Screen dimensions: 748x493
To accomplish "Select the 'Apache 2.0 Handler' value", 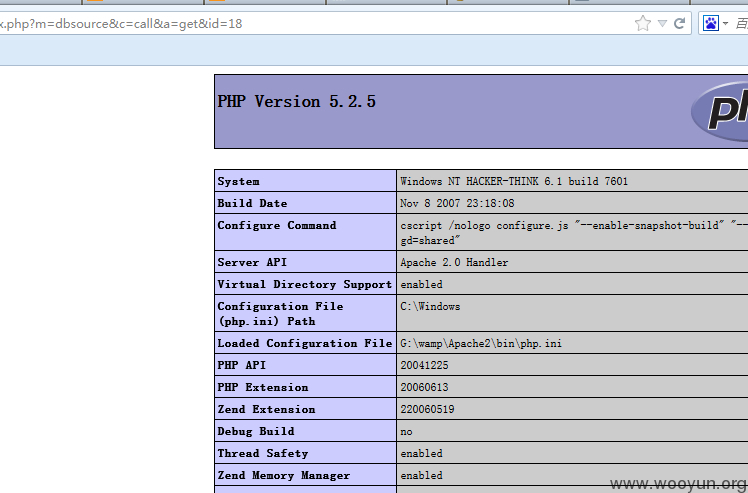I will tap(454, 262).
